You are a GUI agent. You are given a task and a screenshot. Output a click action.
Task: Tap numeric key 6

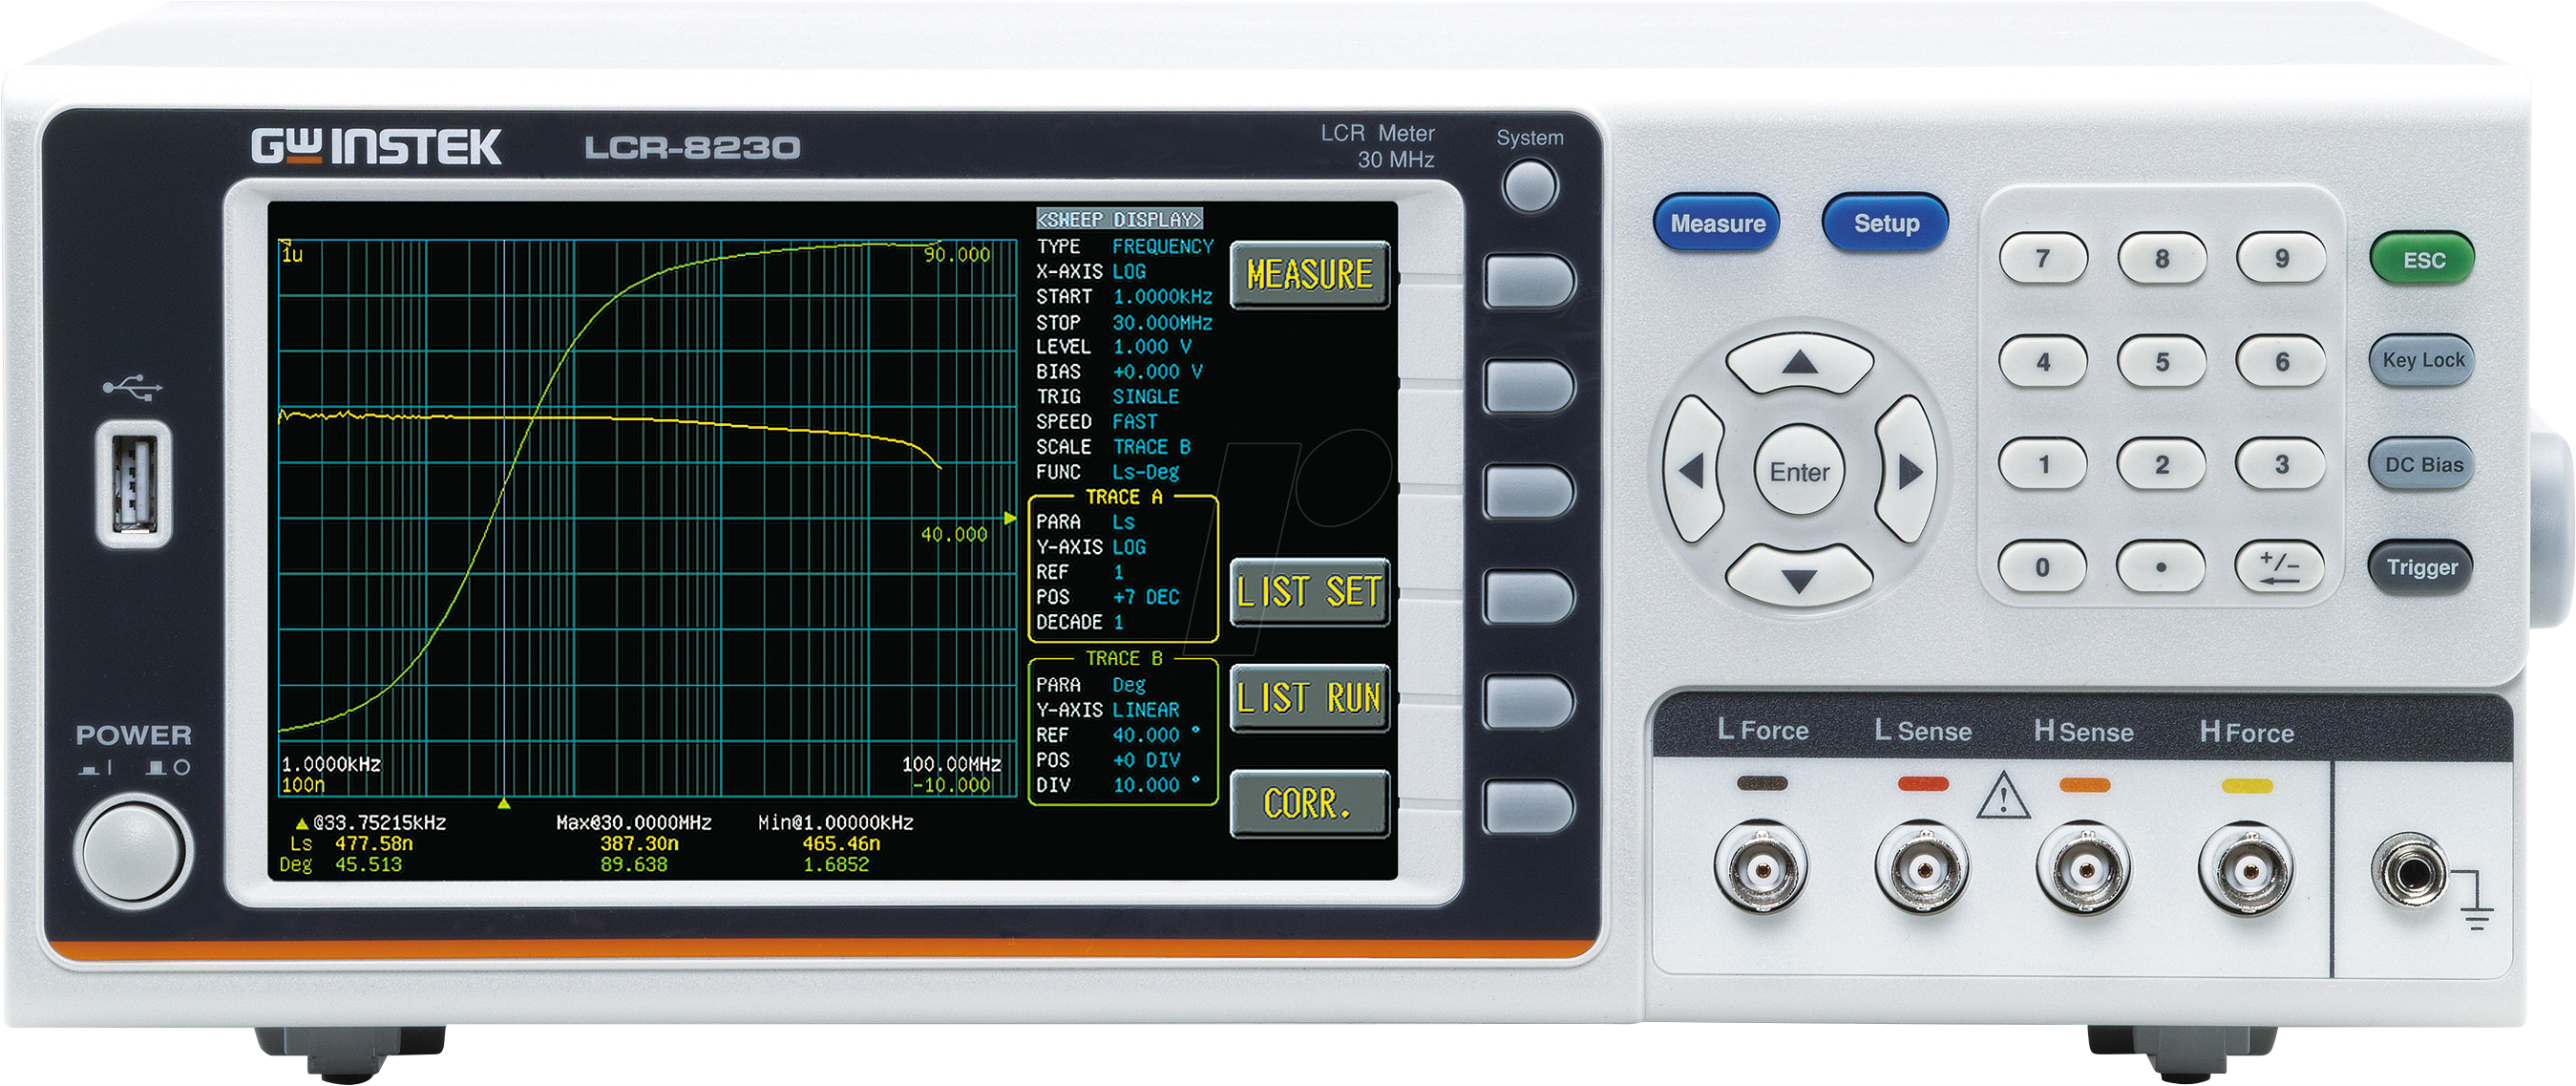pos(2281,361)
